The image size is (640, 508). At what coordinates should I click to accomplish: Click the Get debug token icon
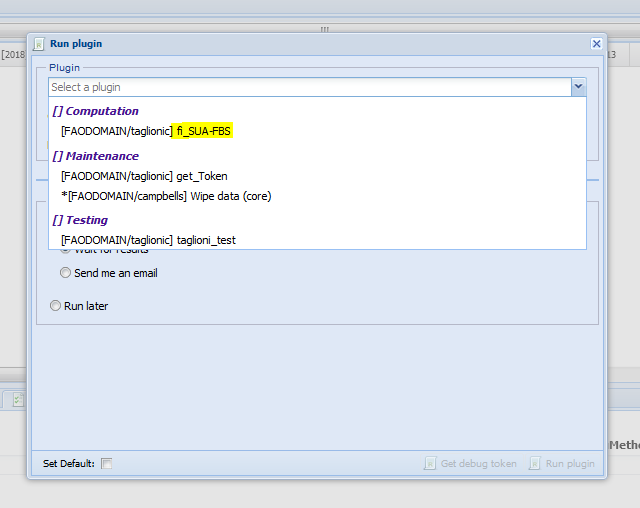(430, 464)
